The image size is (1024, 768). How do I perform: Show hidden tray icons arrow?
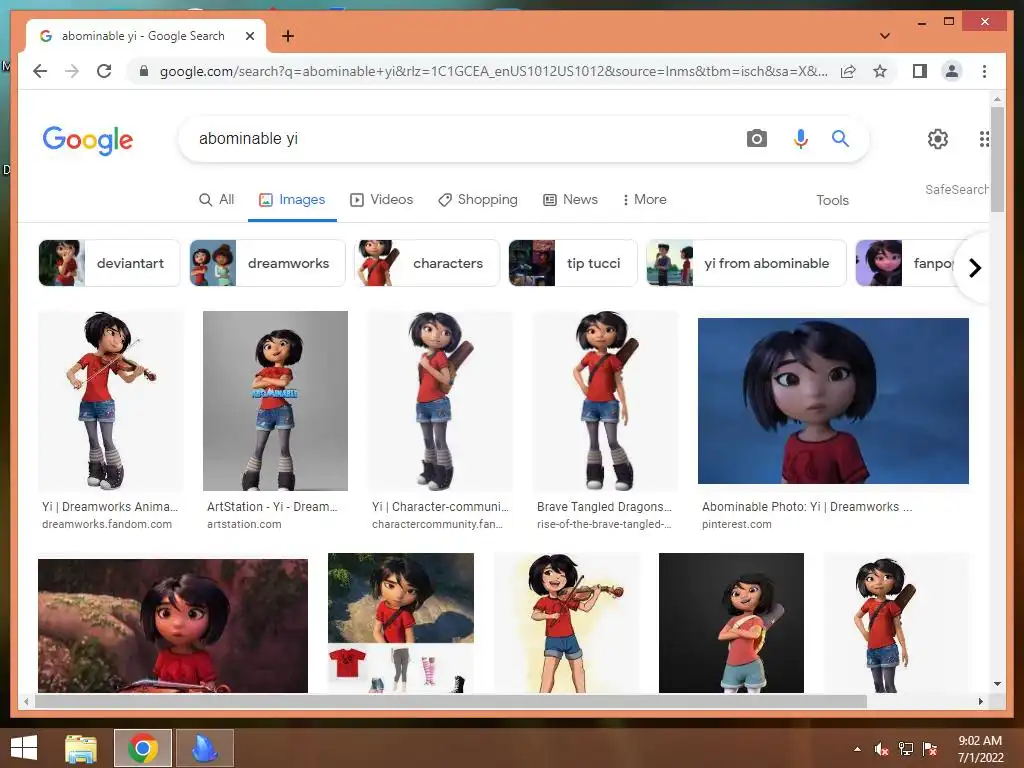[857, 749]
